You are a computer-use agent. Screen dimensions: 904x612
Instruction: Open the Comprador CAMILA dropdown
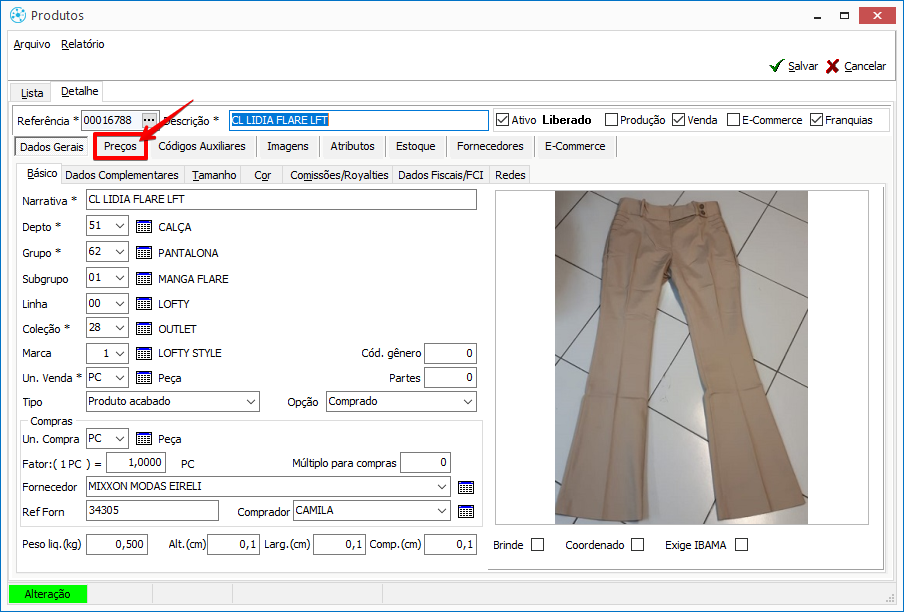[x=442, y=511]
